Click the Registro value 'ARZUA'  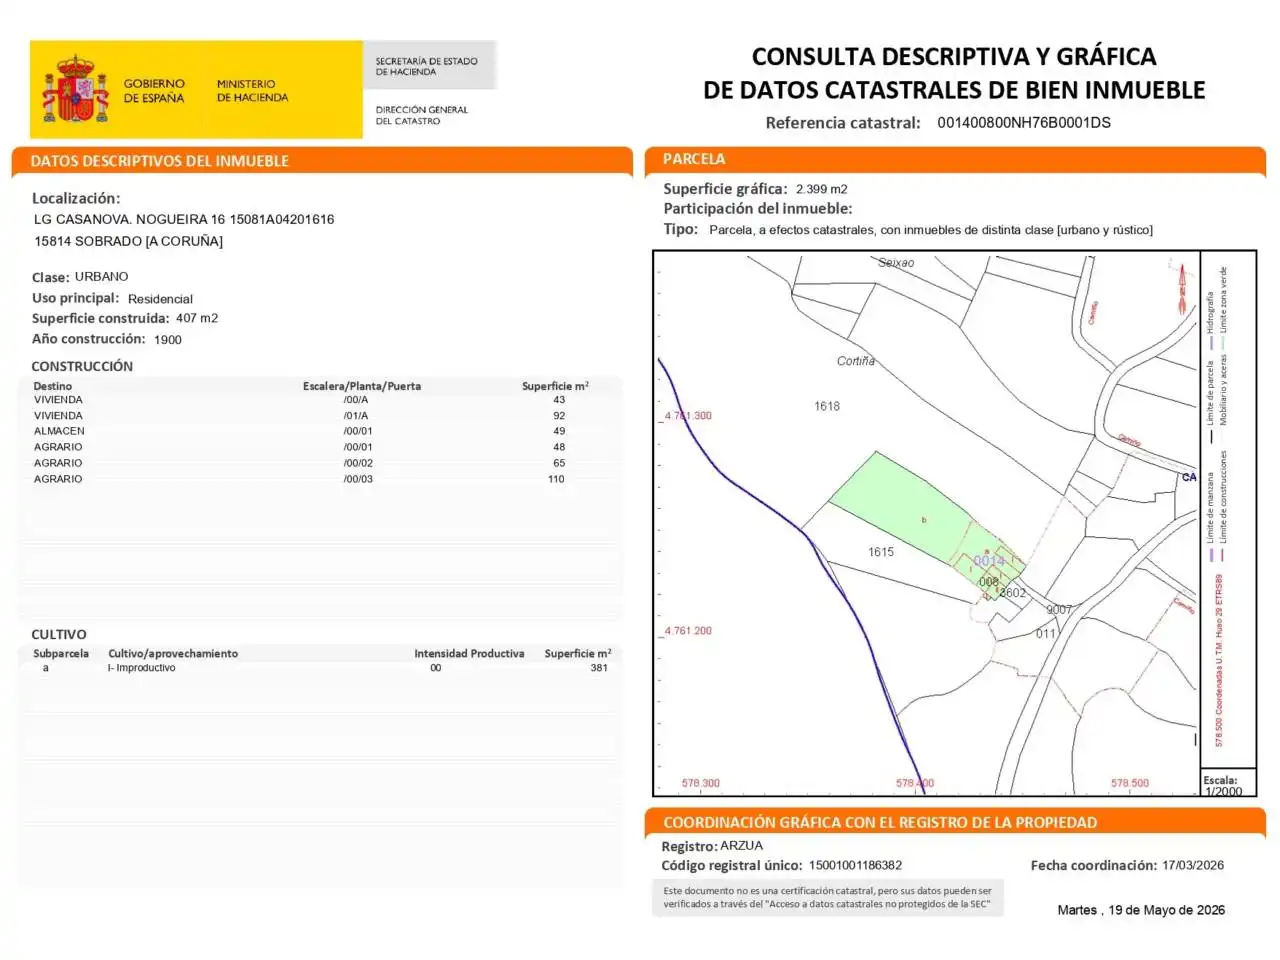741,846
